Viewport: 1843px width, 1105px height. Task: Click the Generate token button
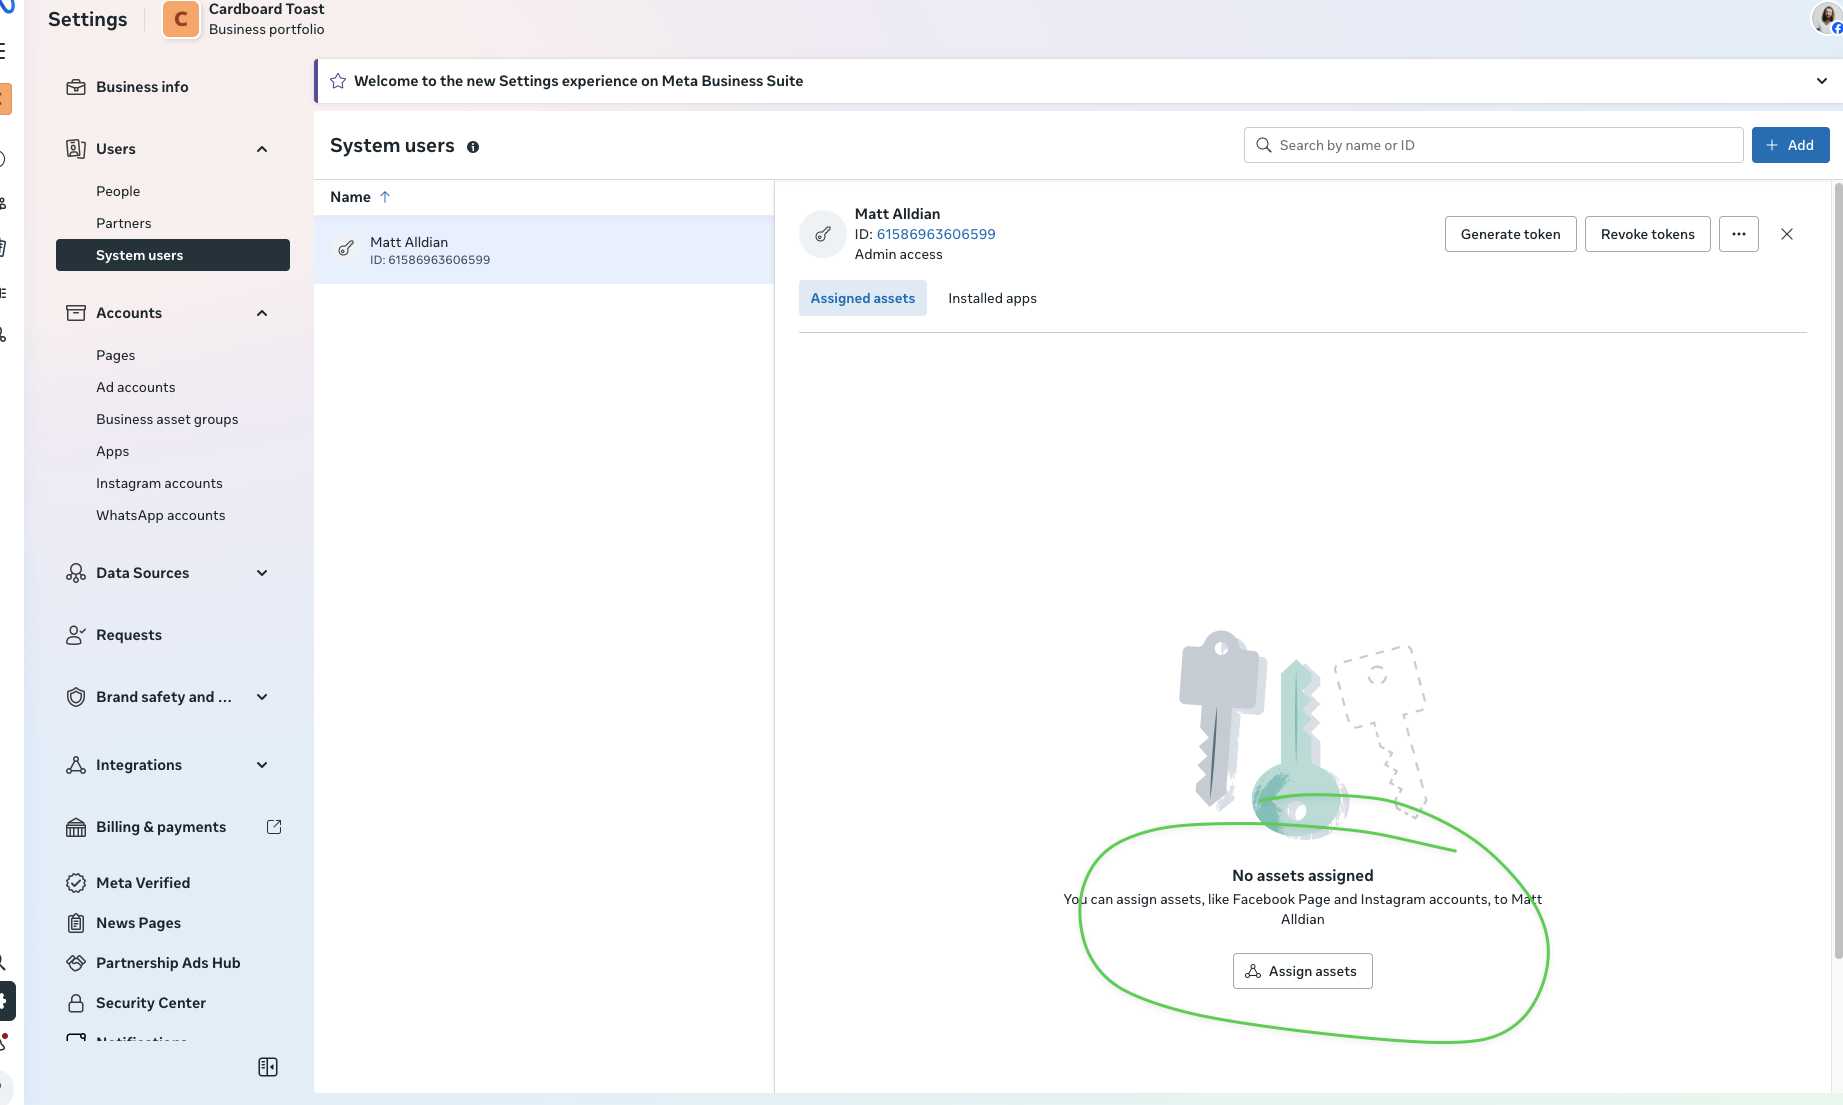[x=1510, y=234]
